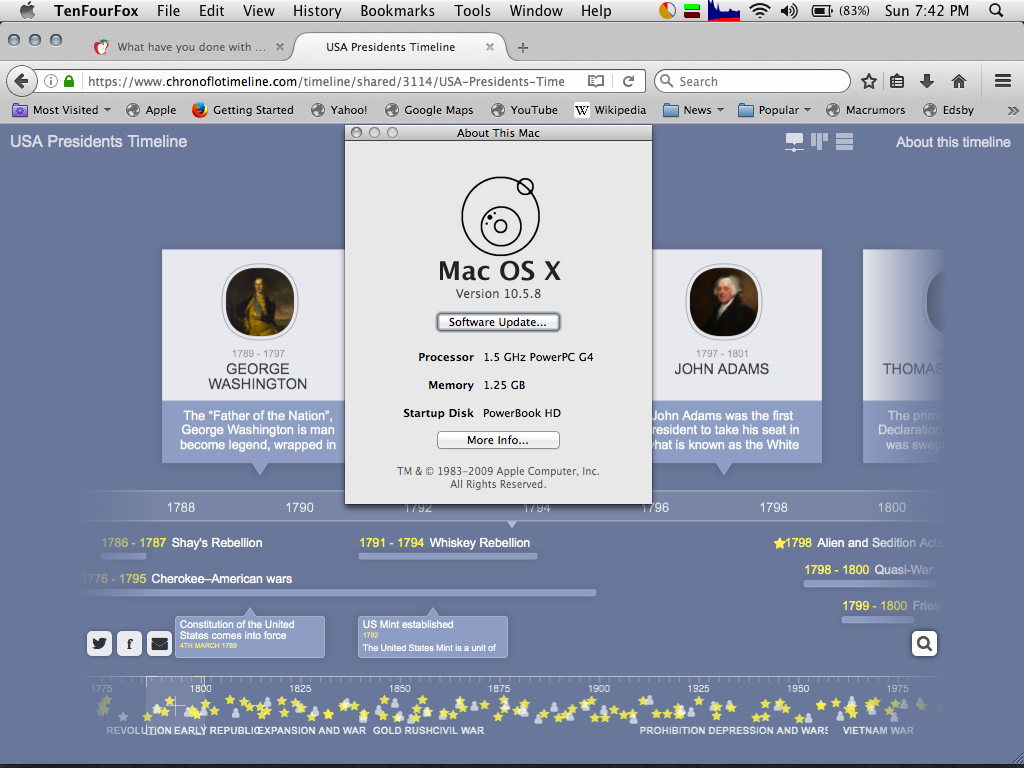The image size is (1024, 768).
Task: Open the Wikipedia bookmark
Action: point(611,110)
